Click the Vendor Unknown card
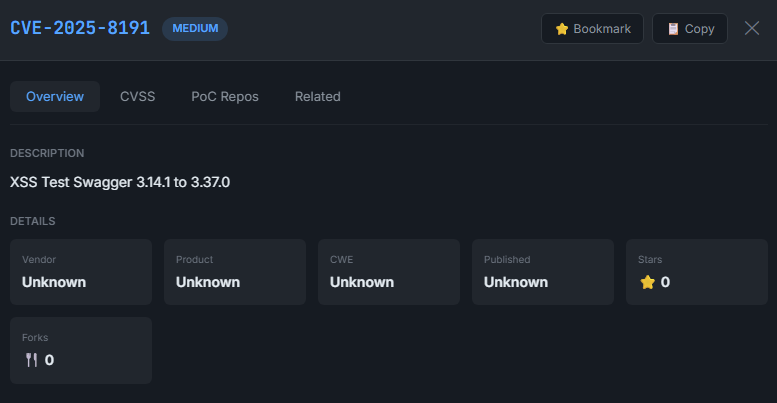 pos(81,271)
